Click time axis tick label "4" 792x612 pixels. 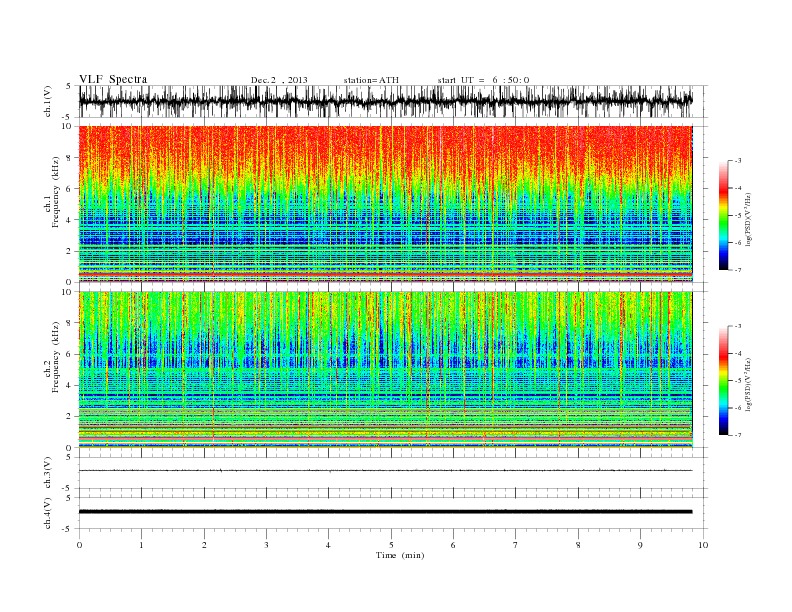pos(328,545)
